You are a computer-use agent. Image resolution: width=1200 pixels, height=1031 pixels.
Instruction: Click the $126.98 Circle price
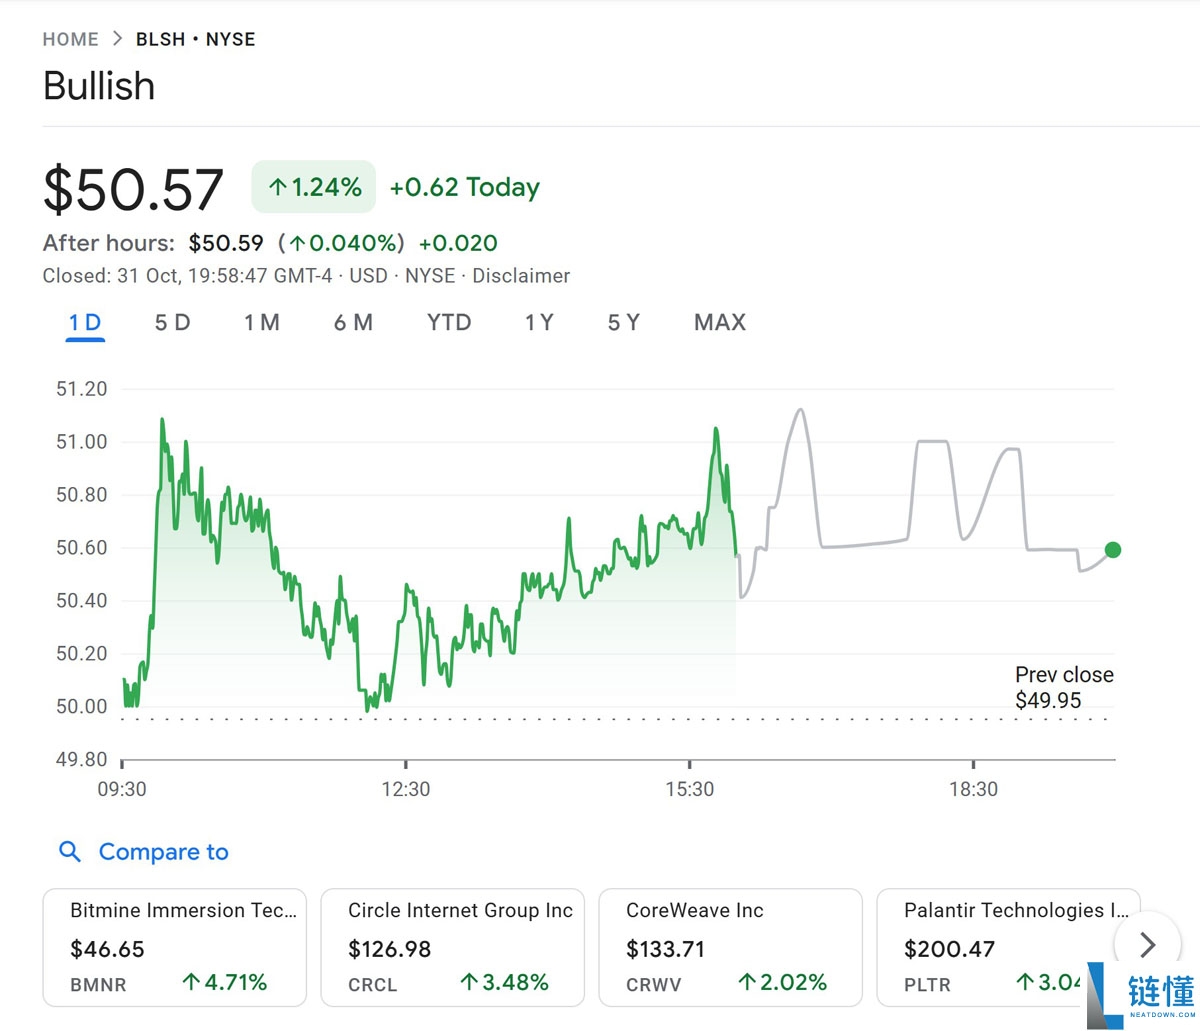[390, 949]
